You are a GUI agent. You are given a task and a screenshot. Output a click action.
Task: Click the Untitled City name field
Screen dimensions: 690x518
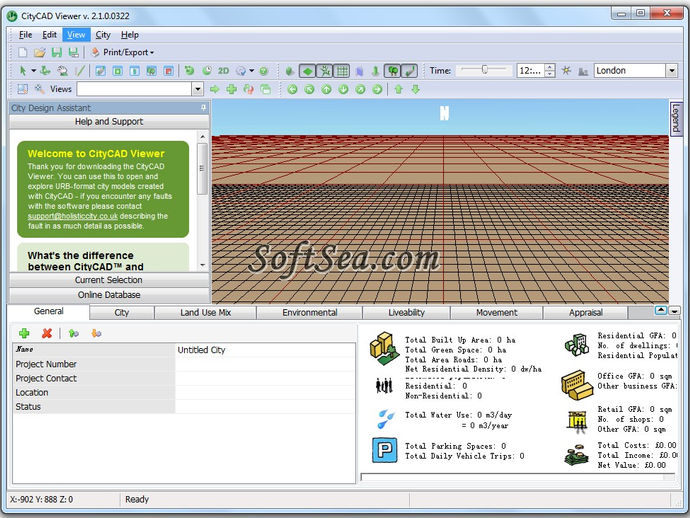pos(265,350)
